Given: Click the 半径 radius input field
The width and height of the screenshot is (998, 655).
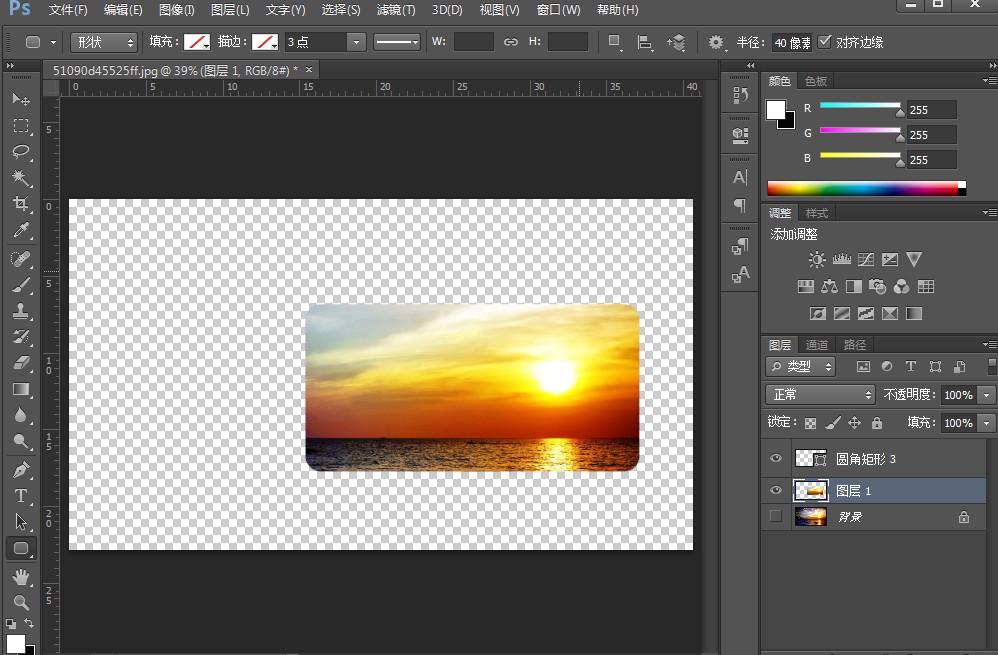Looking at the screenshot, I should pyautogui.click(x=792, y=43).
